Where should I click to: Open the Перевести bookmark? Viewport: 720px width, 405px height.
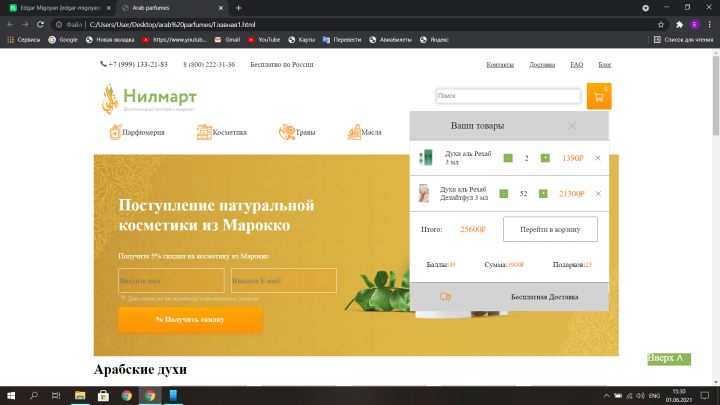tap(342, 40)
